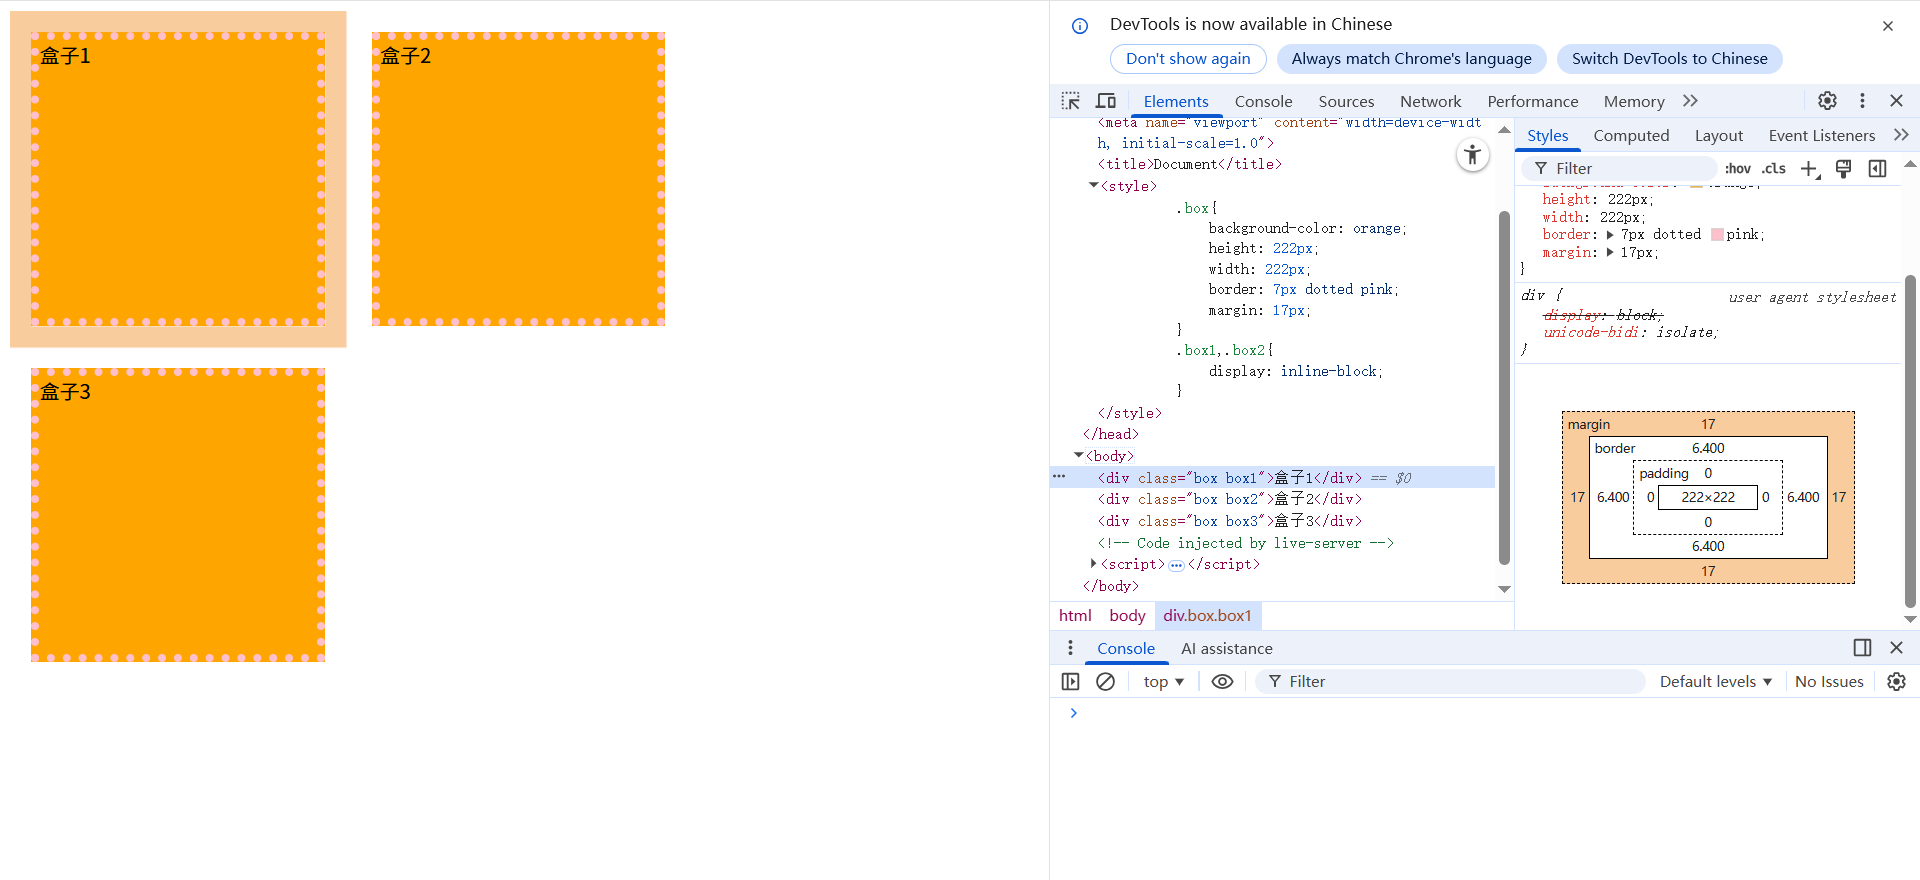Viewport: 1920px width, 880px height.
Task: Collapse the body element tree node
Action: tap(1078, 456)
